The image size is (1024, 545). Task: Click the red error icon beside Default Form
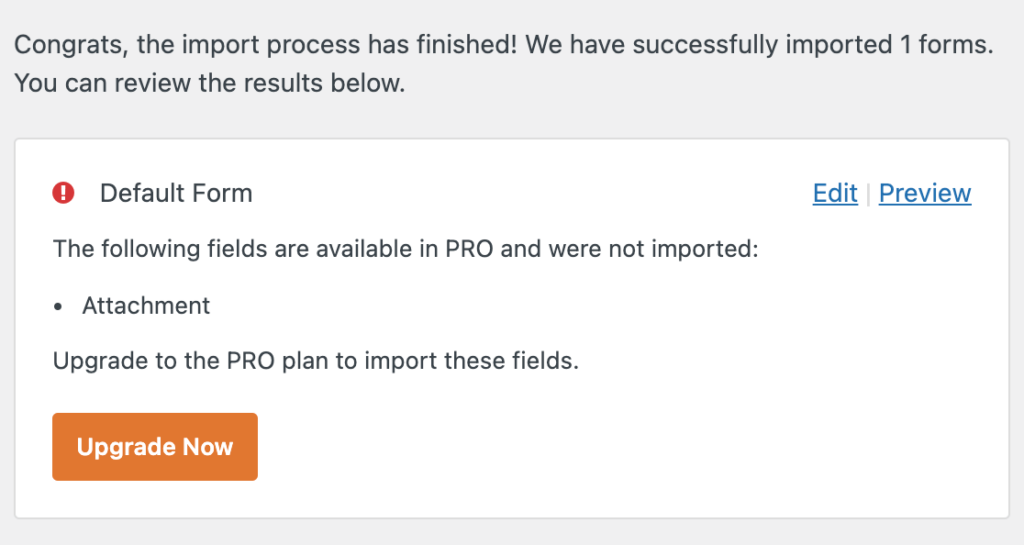point(64,193)
